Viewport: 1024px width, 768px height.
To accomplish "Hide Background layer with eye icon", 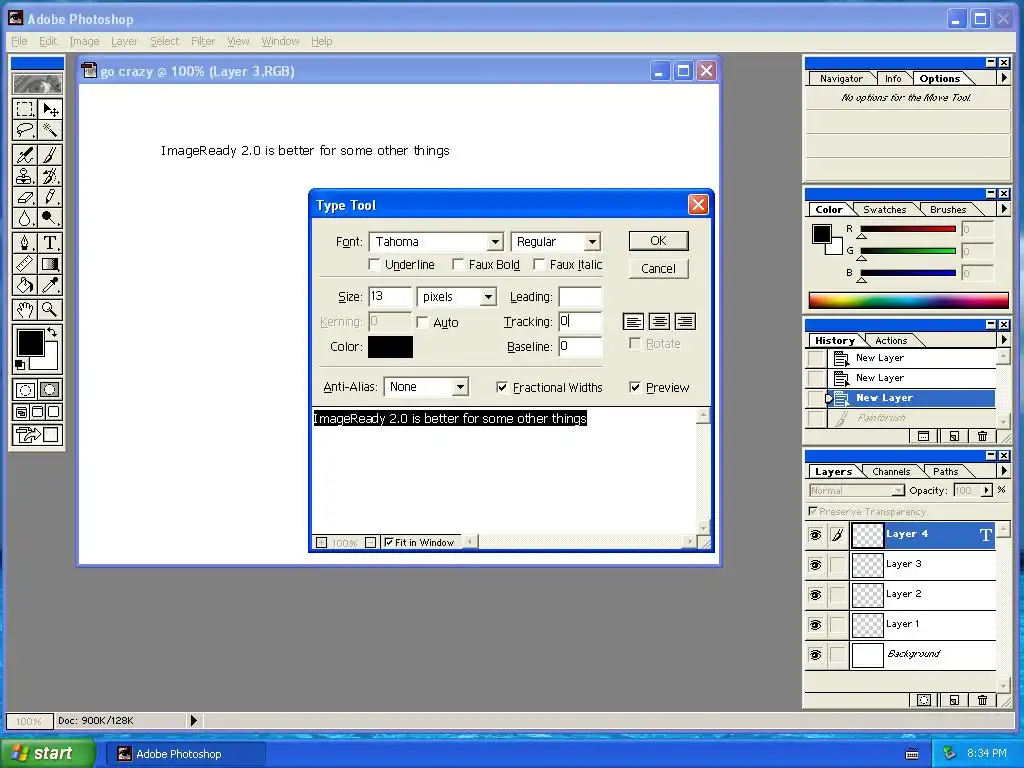I will [x=816, y=654].
